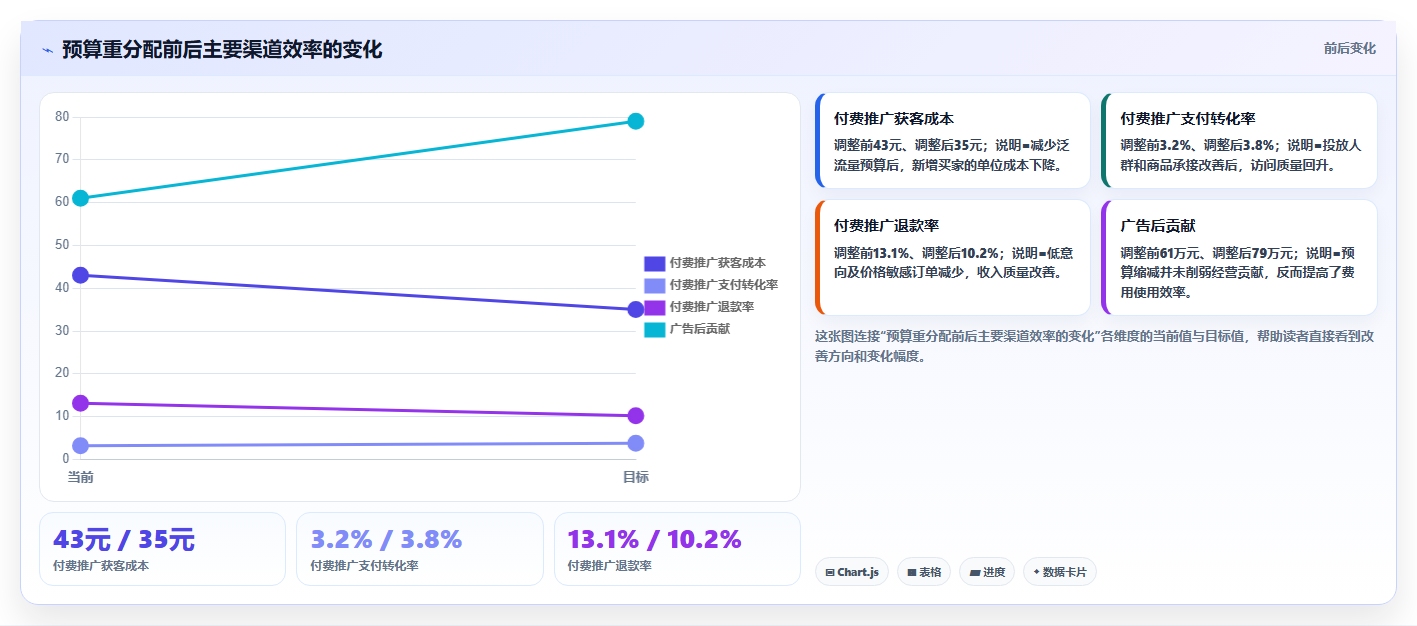Screen dimensions: 1417x626
Task: Click the 43元 / 35元 stat value
Action: click(124, 540)
